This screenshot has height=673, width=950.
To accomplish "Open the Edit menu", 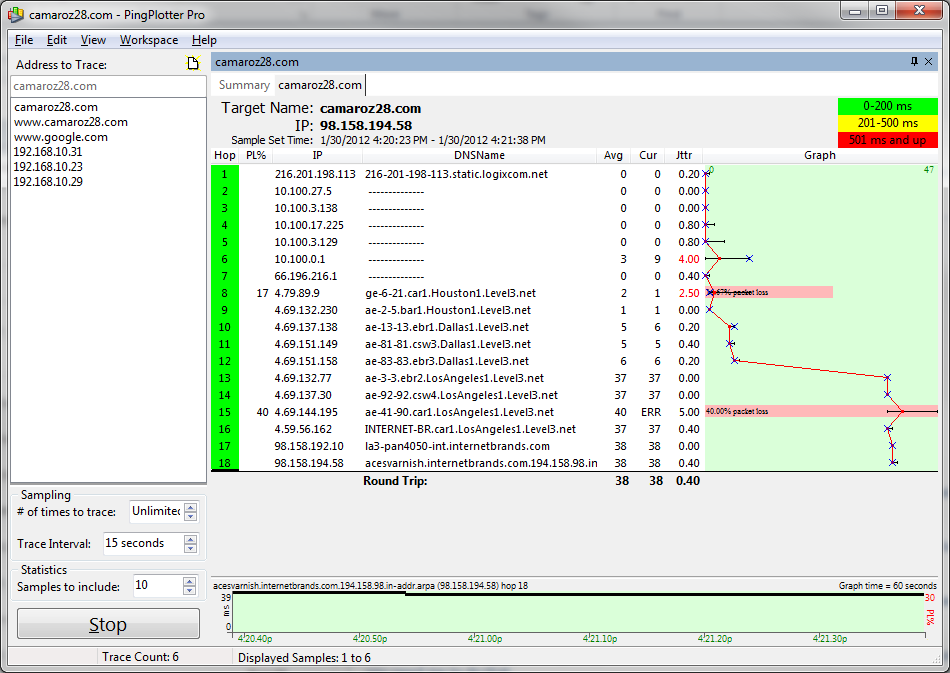I will [x=56, y=40].
